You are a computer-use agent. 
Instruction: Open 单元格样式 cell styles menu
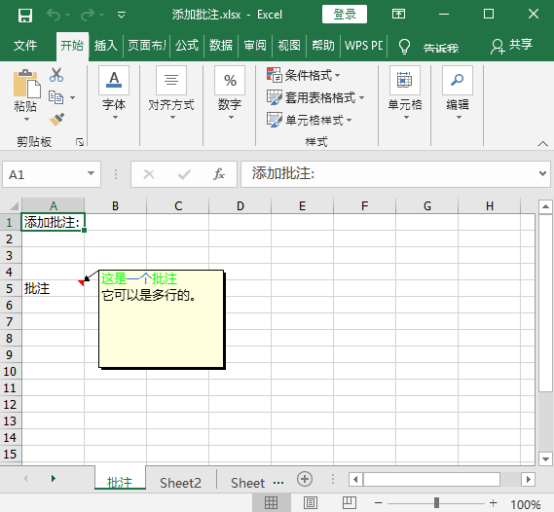coord(310,120)
